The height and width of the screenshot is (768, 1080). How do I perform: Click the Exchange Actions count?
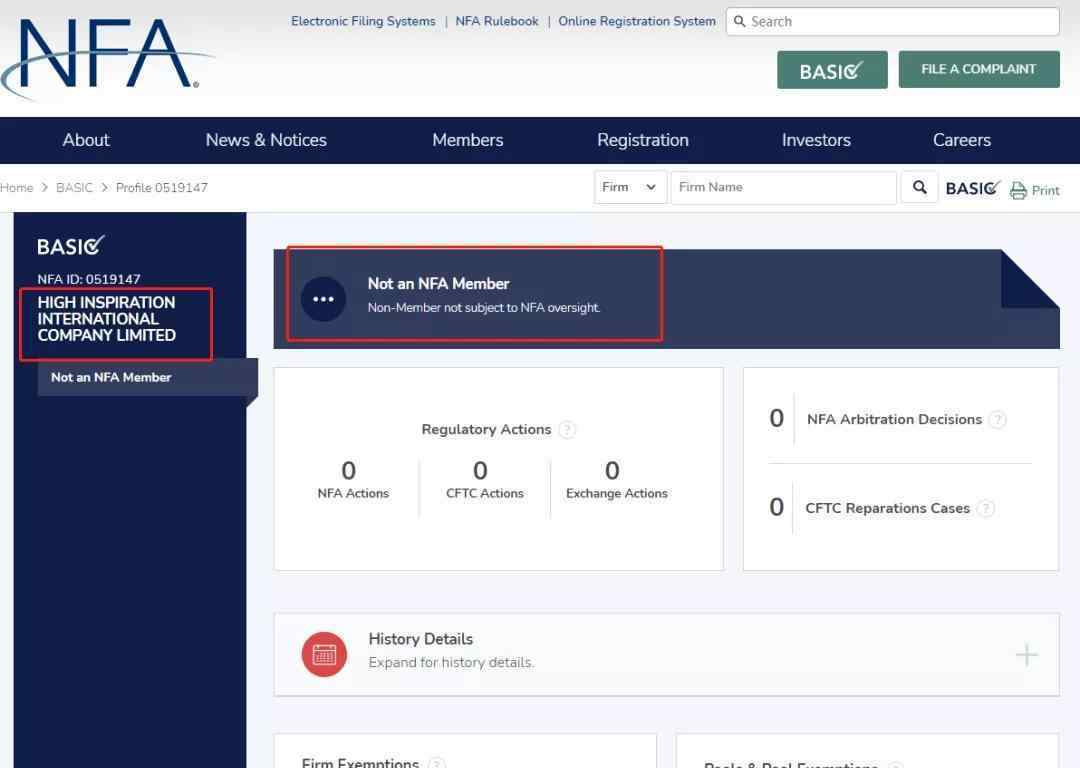point(612,471)
